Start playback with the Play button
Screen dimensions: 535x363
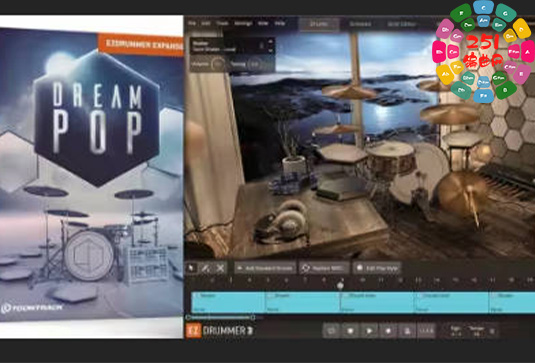[x=369, y=331]
